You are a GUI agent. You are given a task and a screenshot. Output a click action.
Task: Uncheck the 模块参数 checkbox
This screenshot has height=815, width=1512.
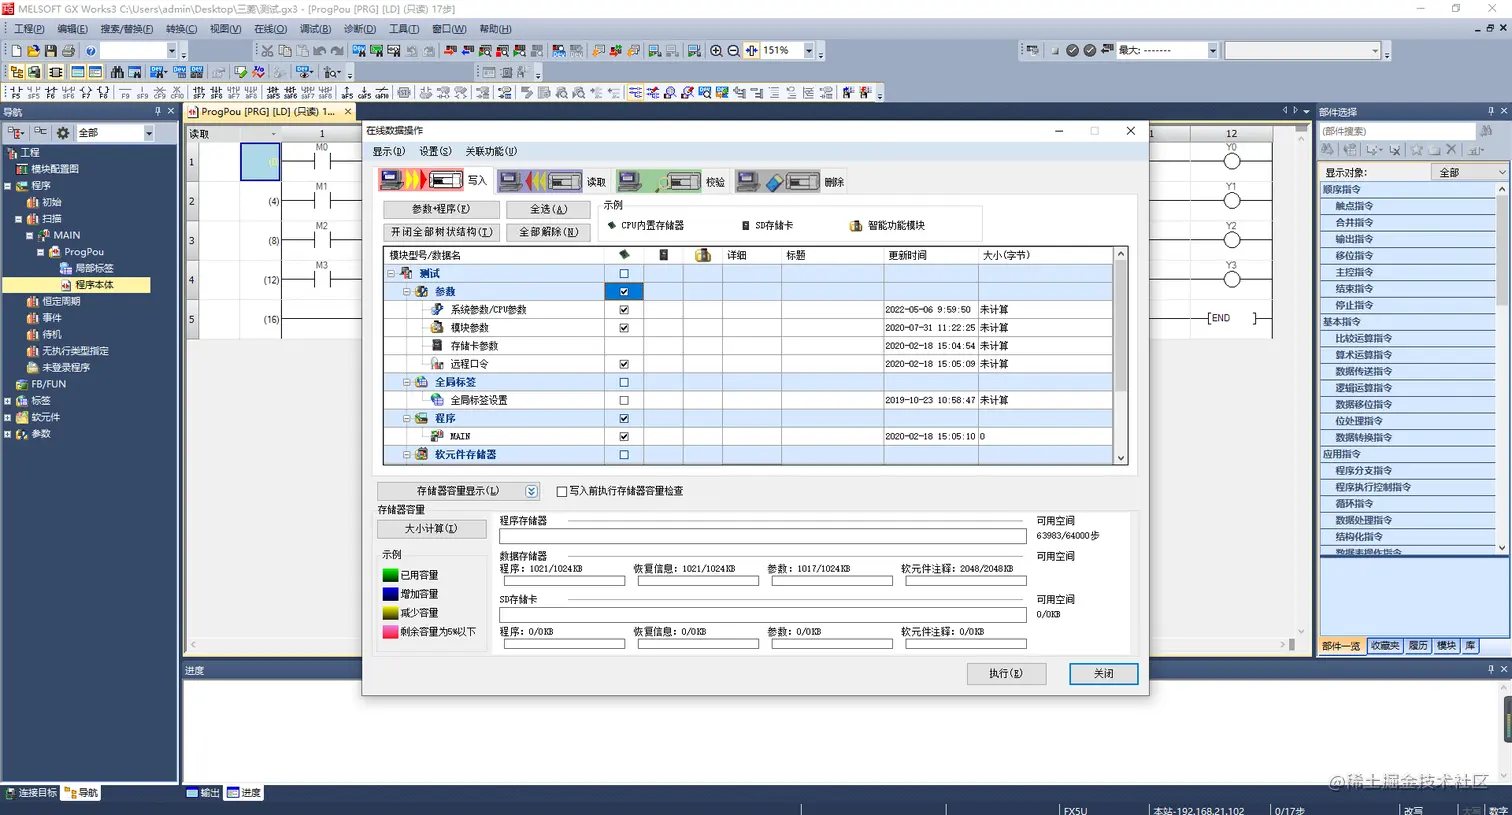[624, 328]
